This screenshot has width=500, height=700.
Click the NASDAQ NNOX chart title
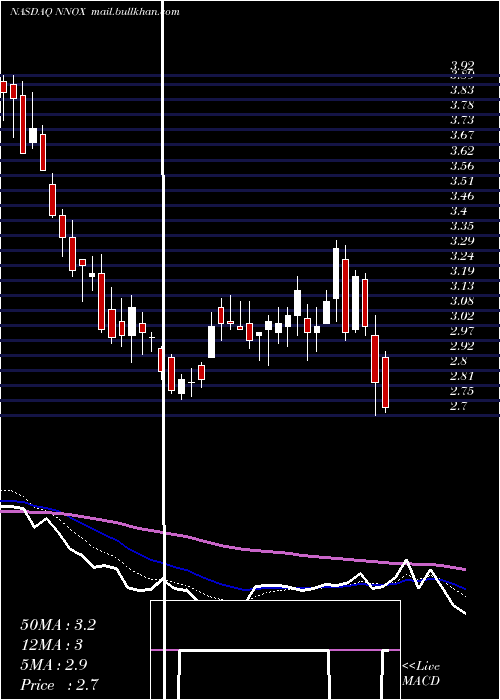click(49, 12)
